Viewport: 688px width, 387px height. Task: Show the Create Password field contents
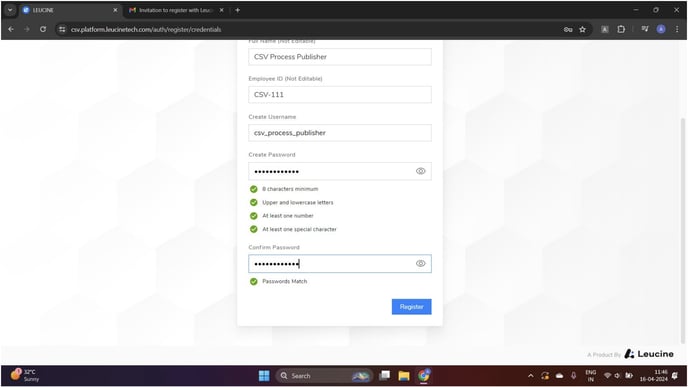(x=420, y=171)
